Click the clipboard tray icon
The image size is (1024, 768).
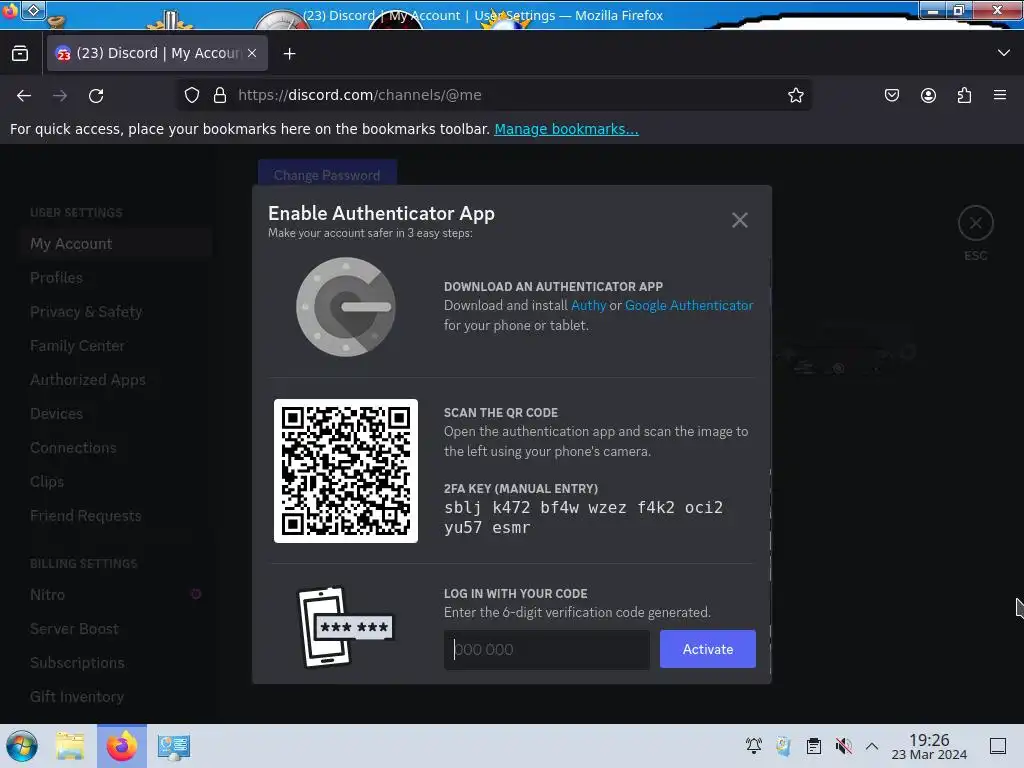click(x=814, y=745)
